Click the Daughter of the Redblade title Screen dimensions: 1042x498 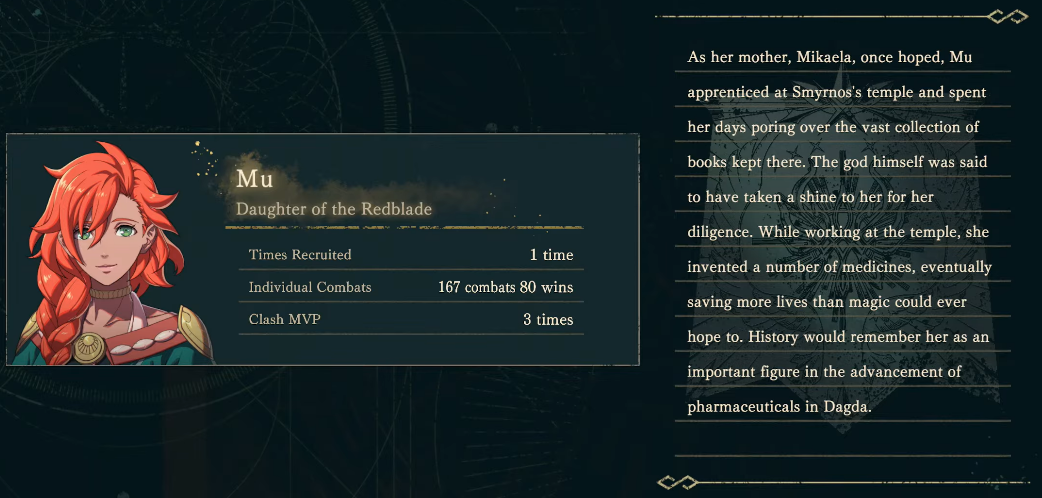point(334,209)
